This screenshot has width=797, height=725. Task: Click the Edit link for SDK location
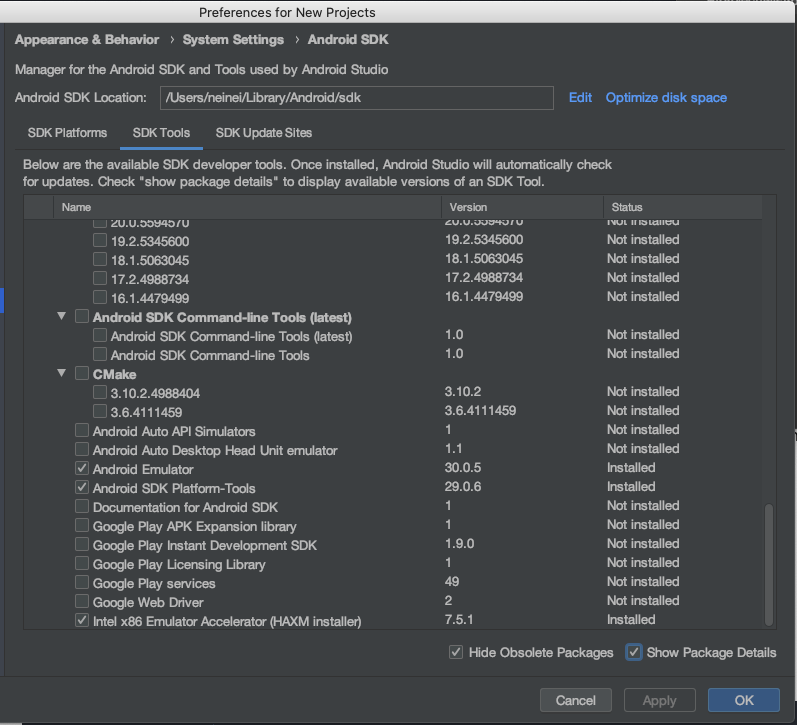point(580,98)
